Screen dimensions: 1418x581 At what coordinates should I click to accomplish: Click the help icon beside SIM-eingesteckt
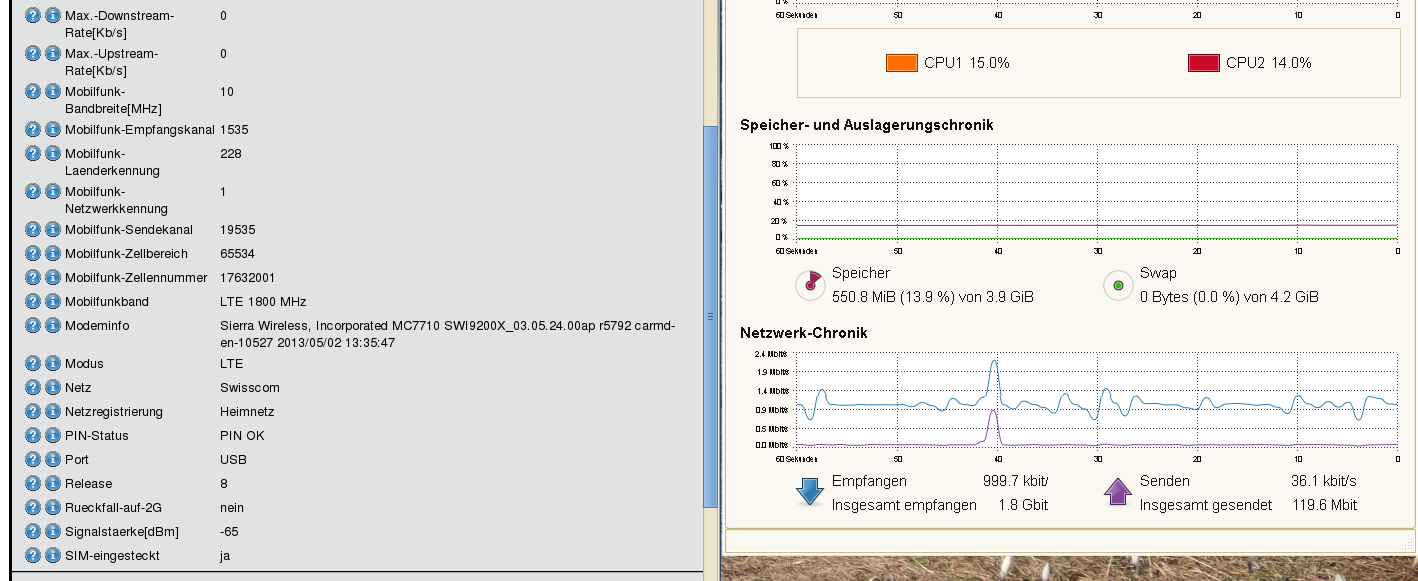(x=33, y=556)
